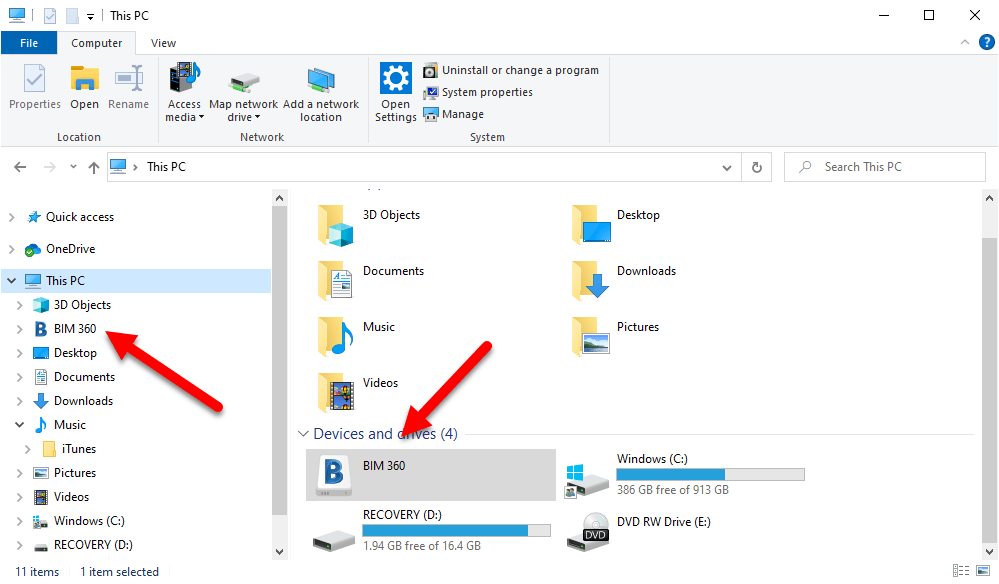Refresh the This PC view
The width and height of the screenshot is (999, 584).
click(756, 167)
